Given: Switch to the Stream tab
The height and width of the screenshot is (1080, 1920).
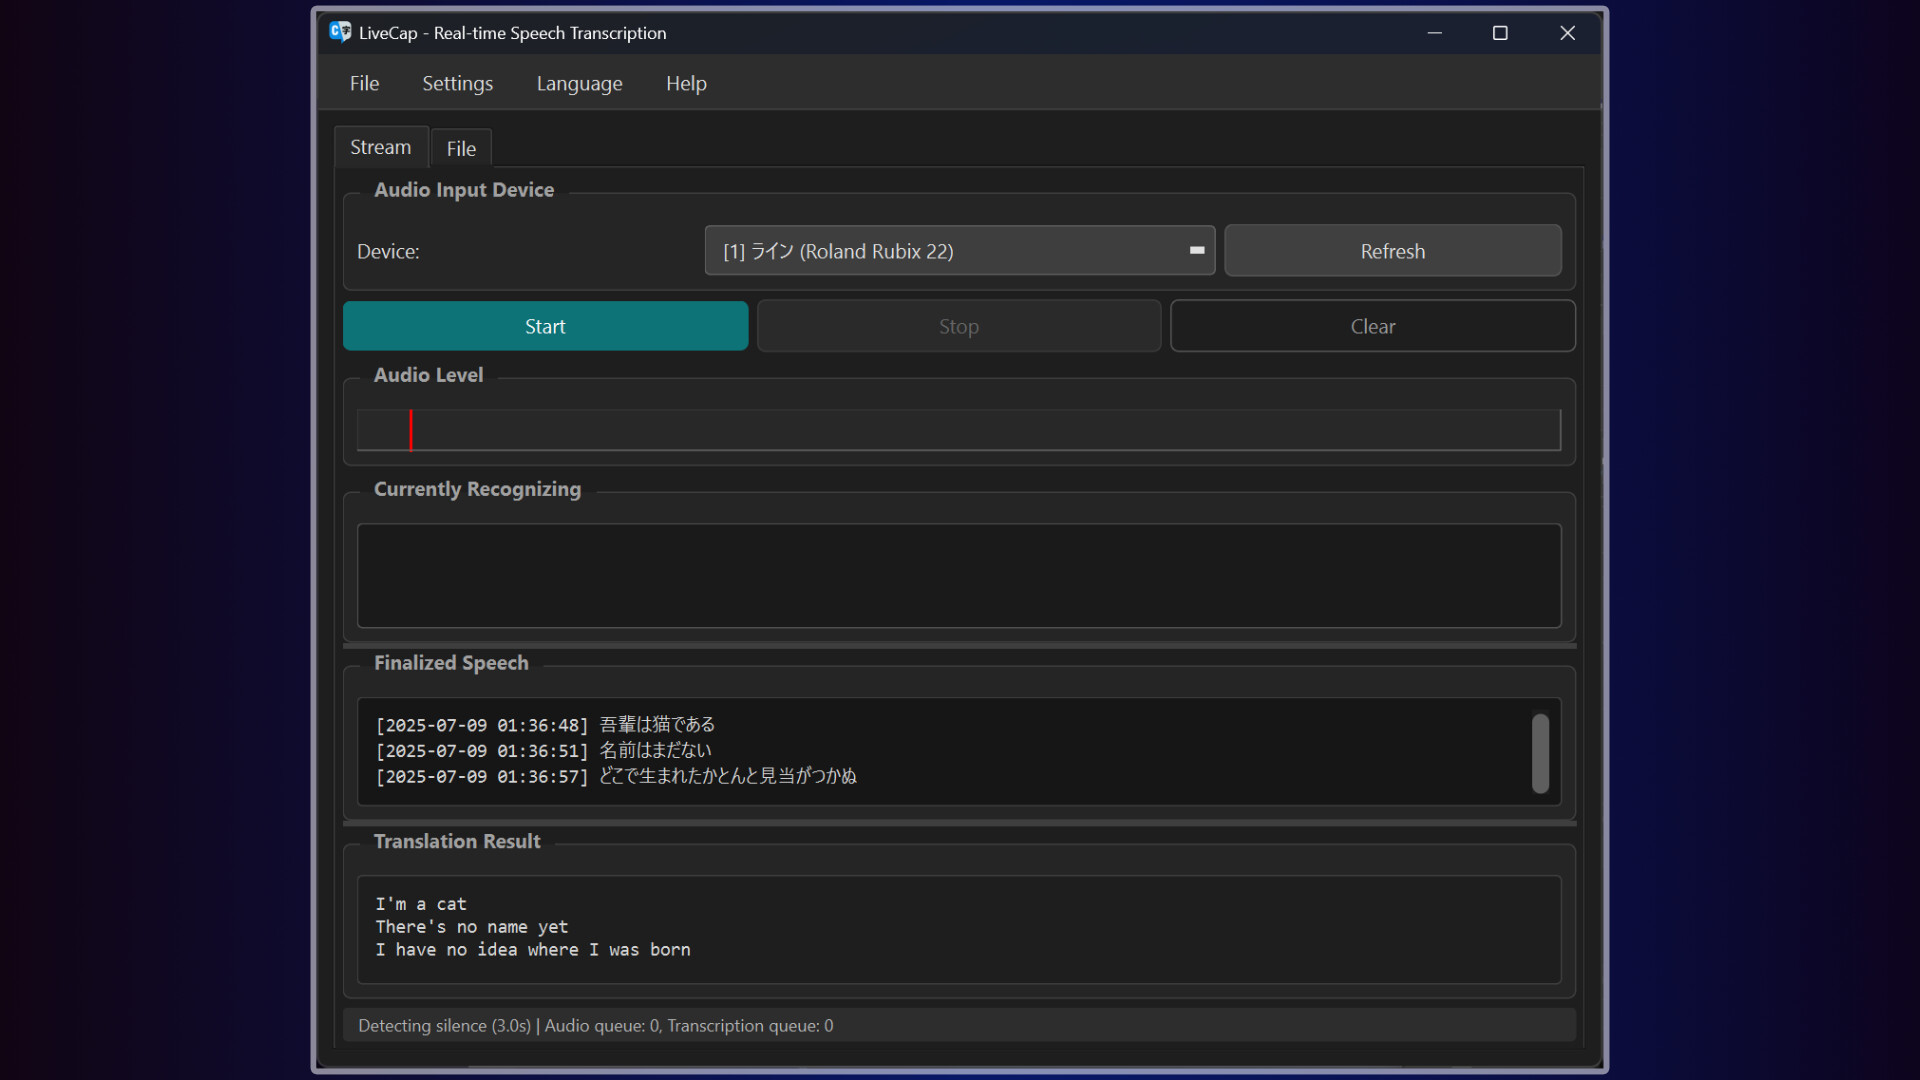Looking at the screenshot, I should tap(380, 146).
